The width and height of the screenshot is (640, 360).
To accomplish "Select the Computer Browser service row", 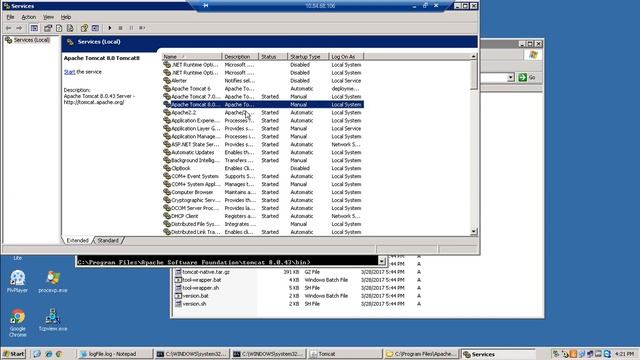I will pos(263,192).
